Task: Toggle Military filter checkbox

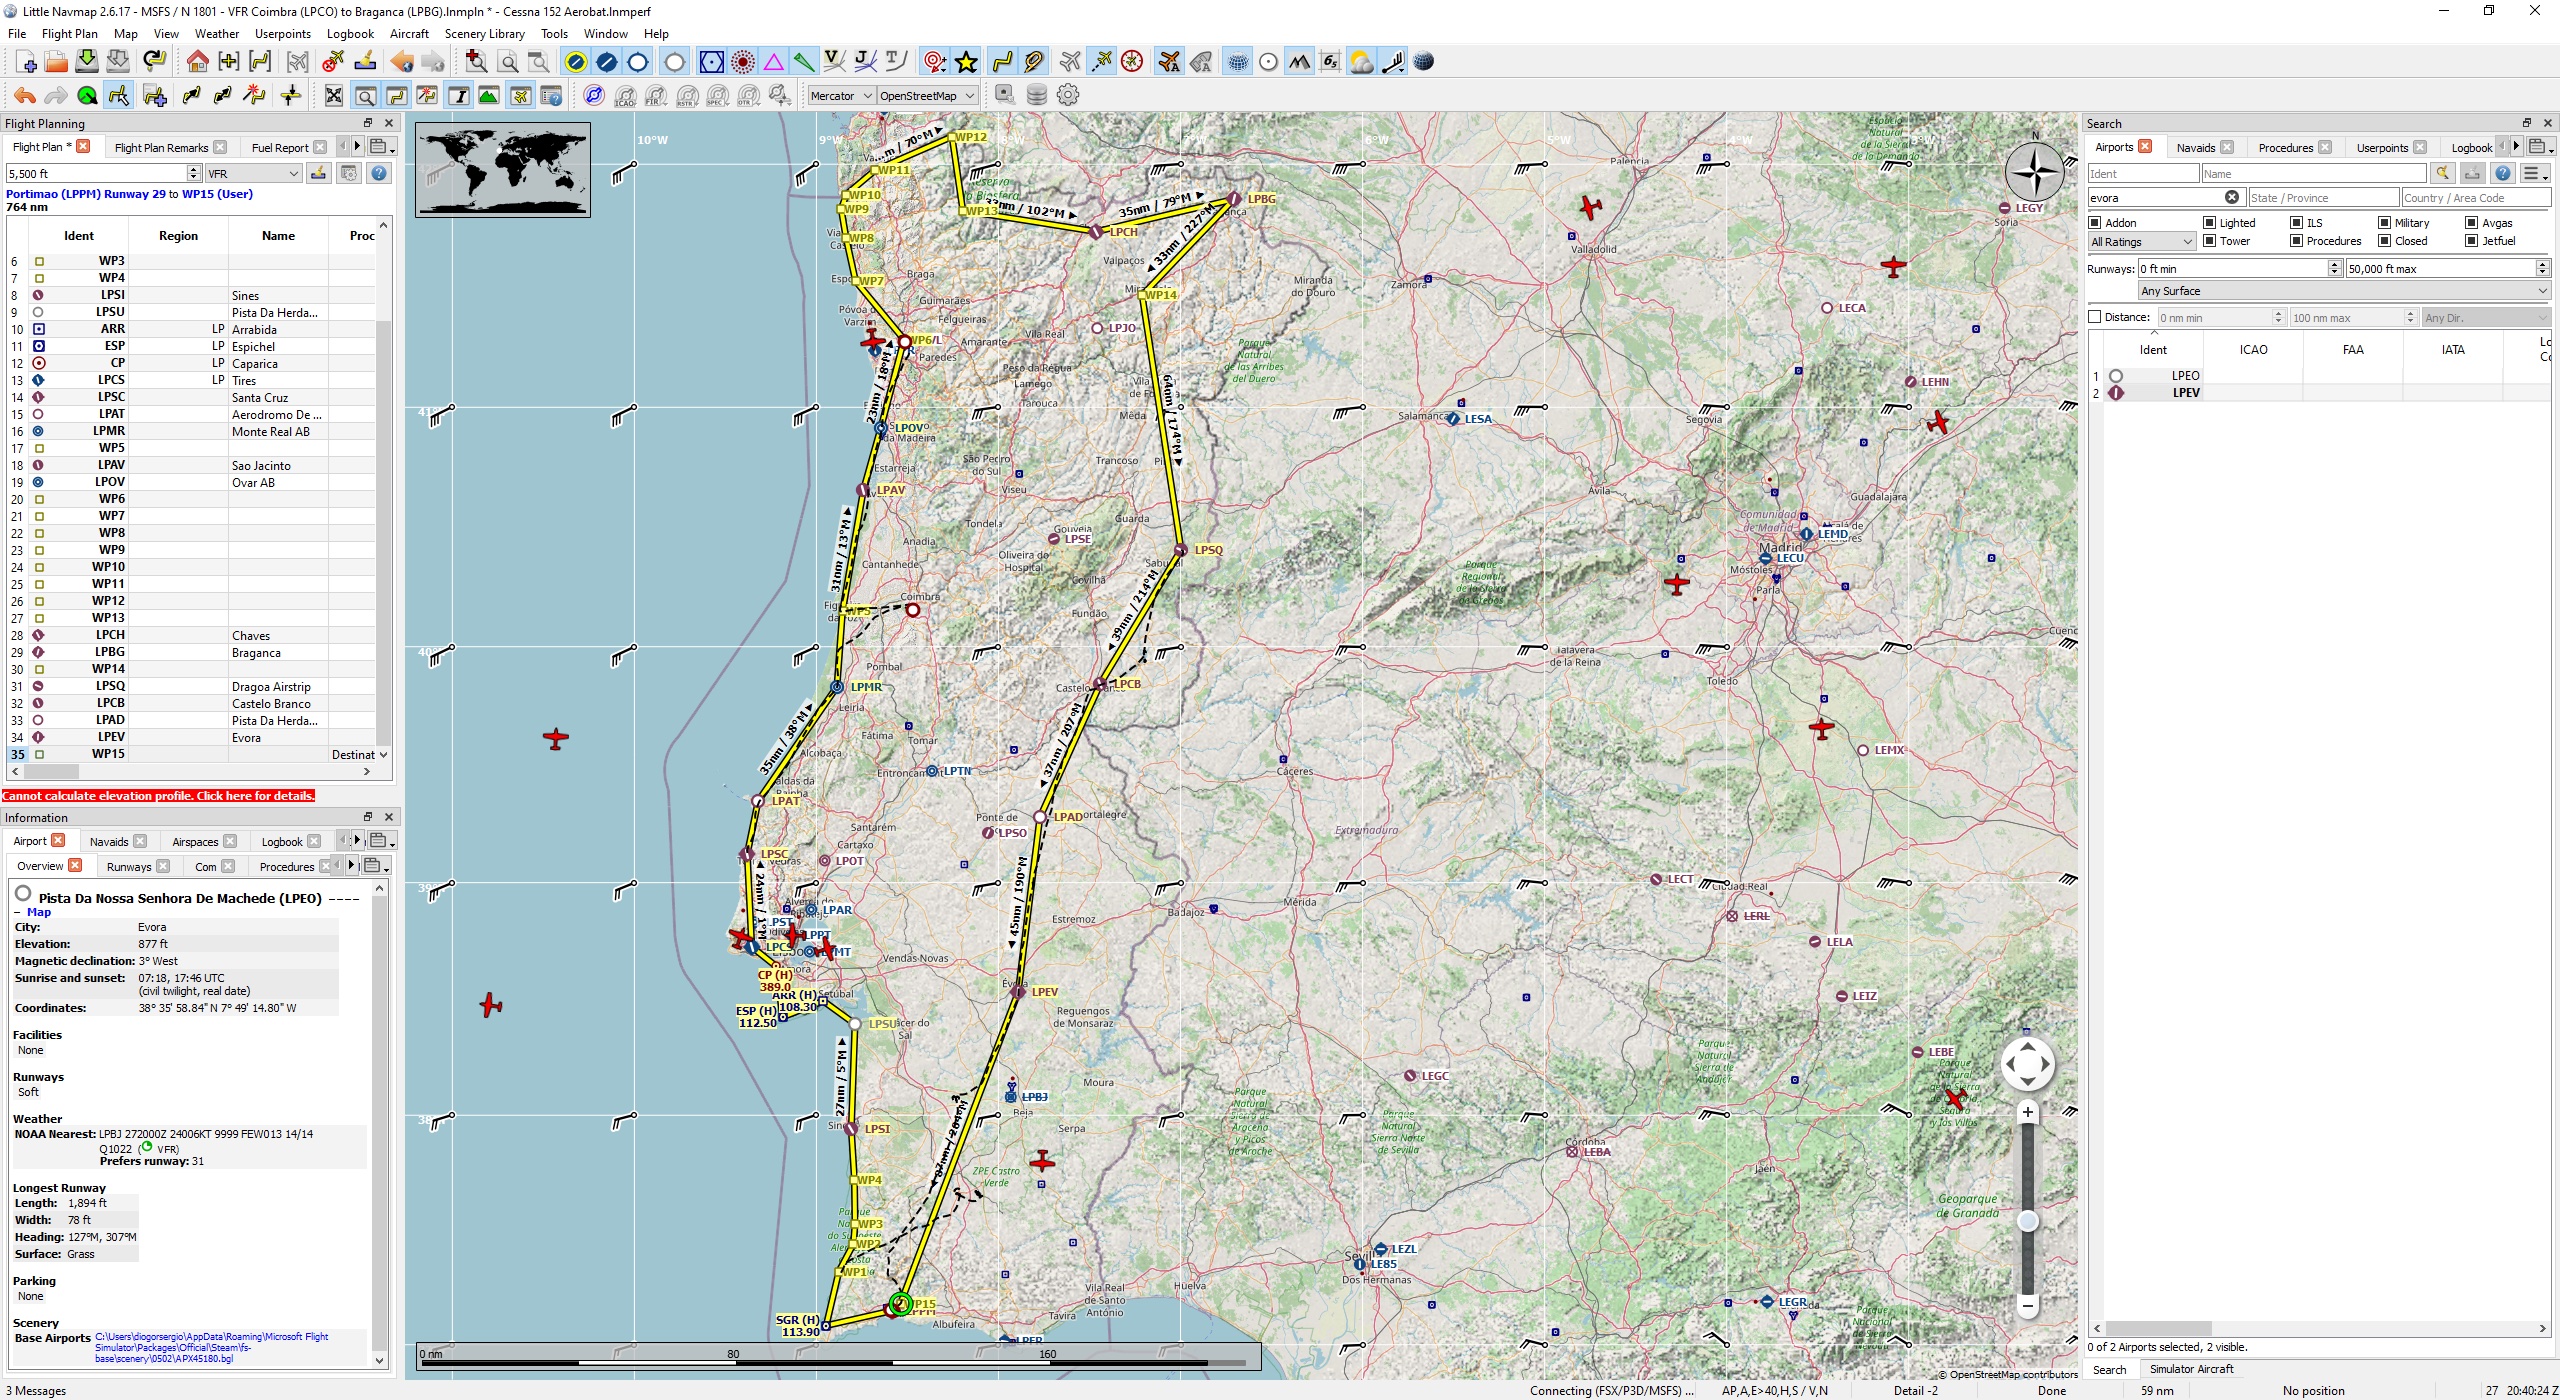Action: pos(2385,223)
